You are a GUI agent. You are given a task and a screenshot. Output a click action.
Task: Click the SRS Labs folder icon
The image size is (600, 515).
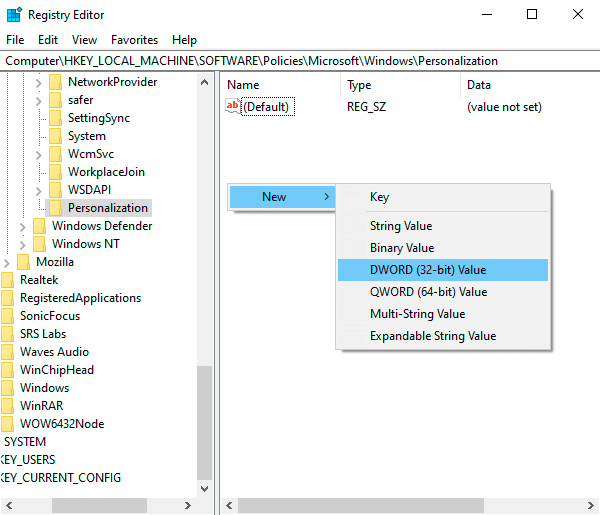click(7, 334)
